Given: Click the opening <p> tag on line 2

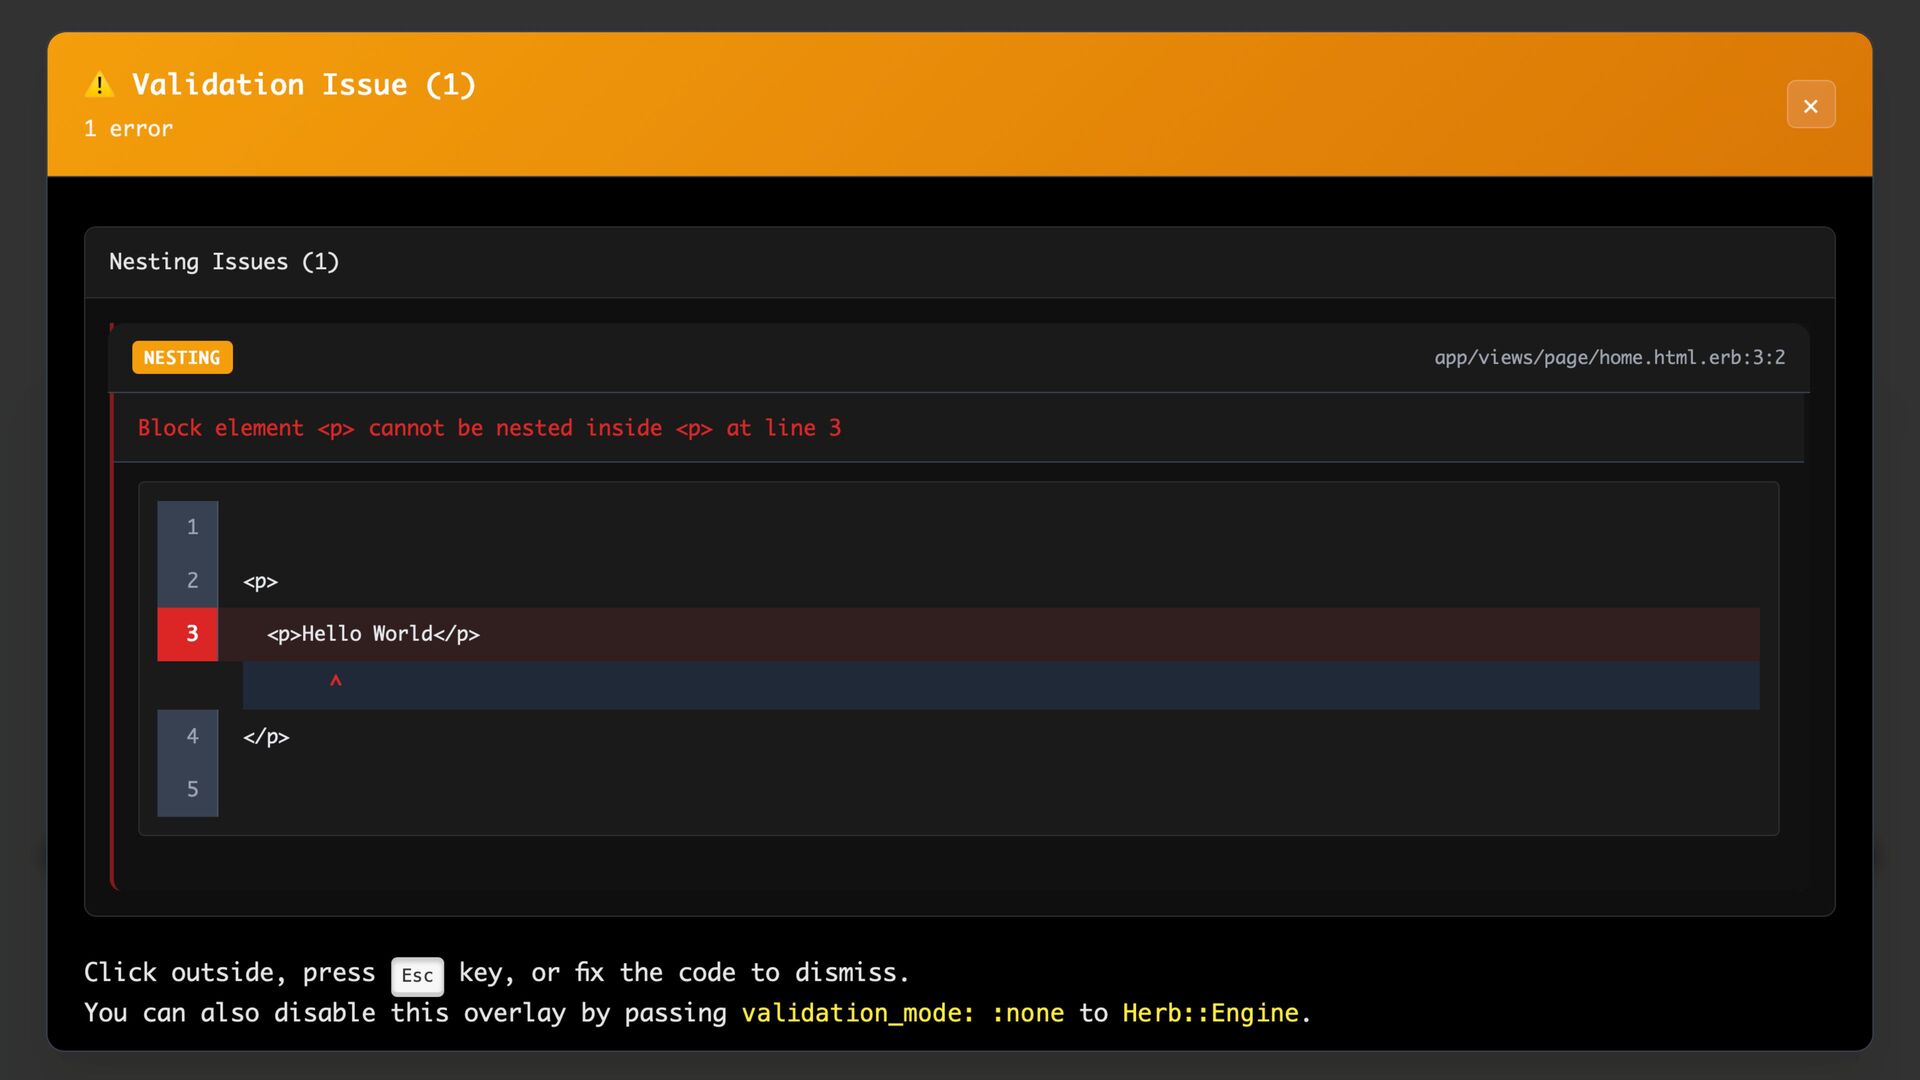Looking at the screenshot, I should (x=260, y=582).
